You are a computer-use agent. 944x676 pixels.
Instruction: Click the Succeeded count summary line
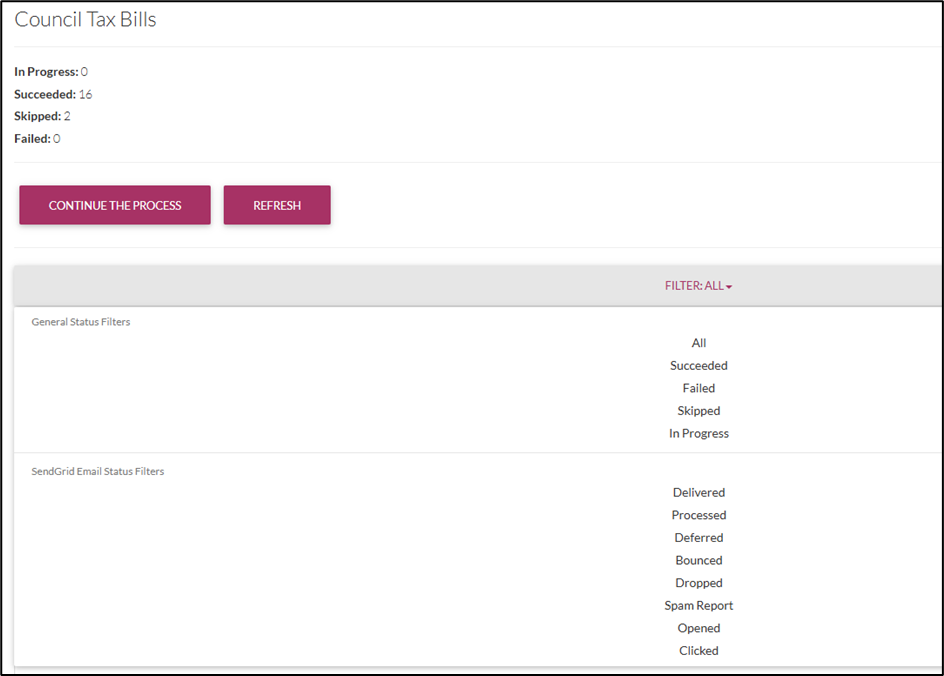(x=53, y=94)
